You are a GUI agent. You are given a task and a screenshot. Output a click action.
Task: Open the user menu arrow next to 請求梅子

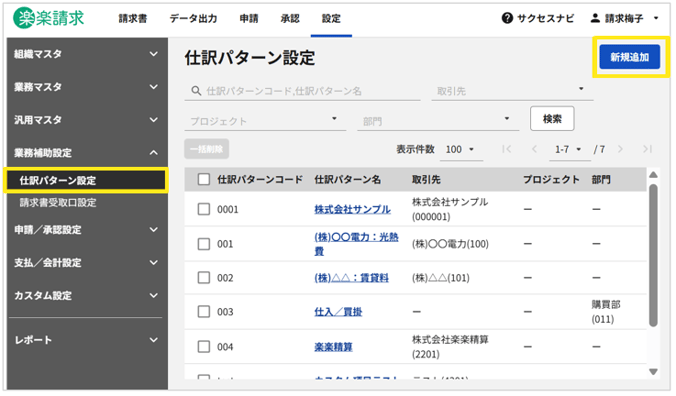click(656, 18)
